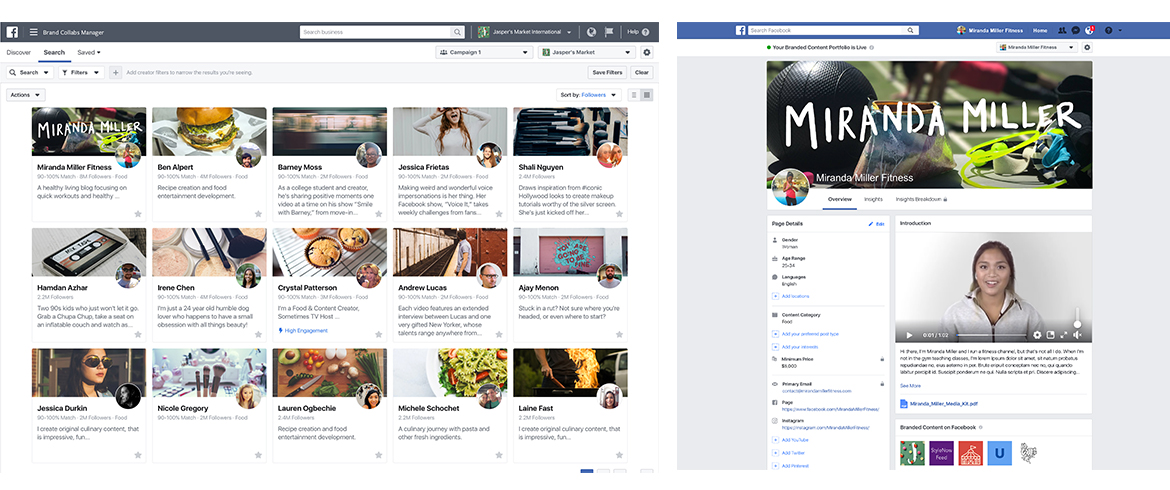1170x490 pixels.
Task: Click the See More link under Introduction
Action: click(910, 386)
